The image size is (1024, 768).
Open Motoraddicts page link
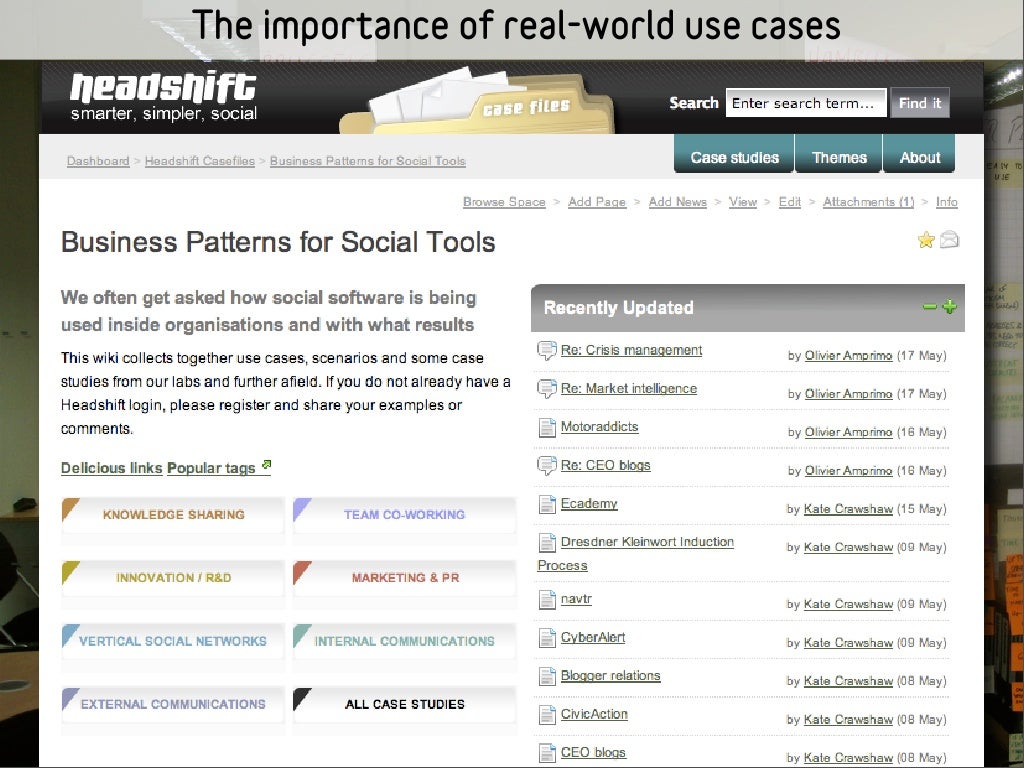(x=600, y=427)
